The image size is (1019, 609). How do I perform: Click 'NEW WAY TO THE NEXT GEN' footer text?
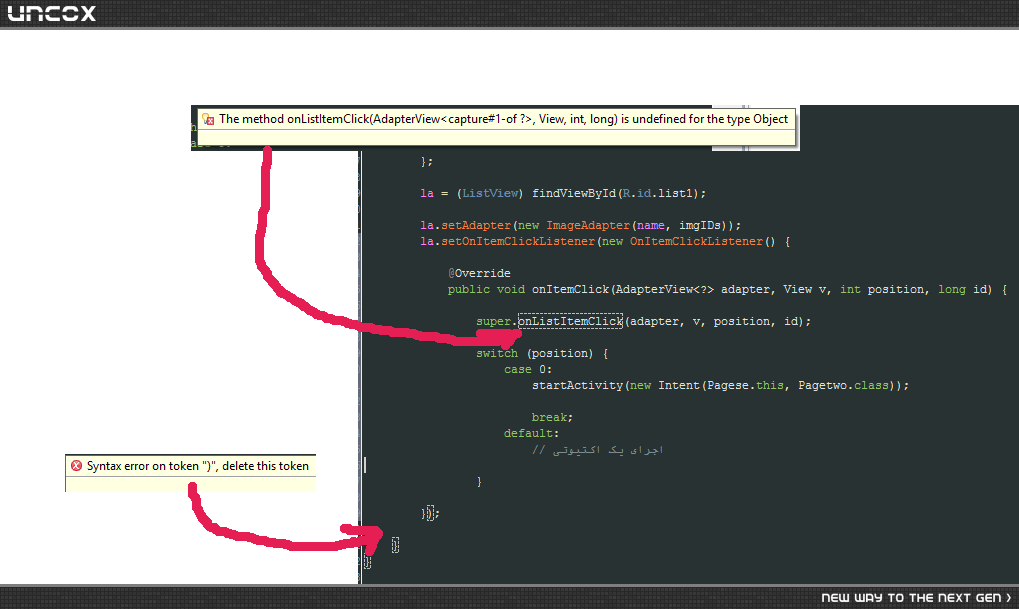point(916,597)
